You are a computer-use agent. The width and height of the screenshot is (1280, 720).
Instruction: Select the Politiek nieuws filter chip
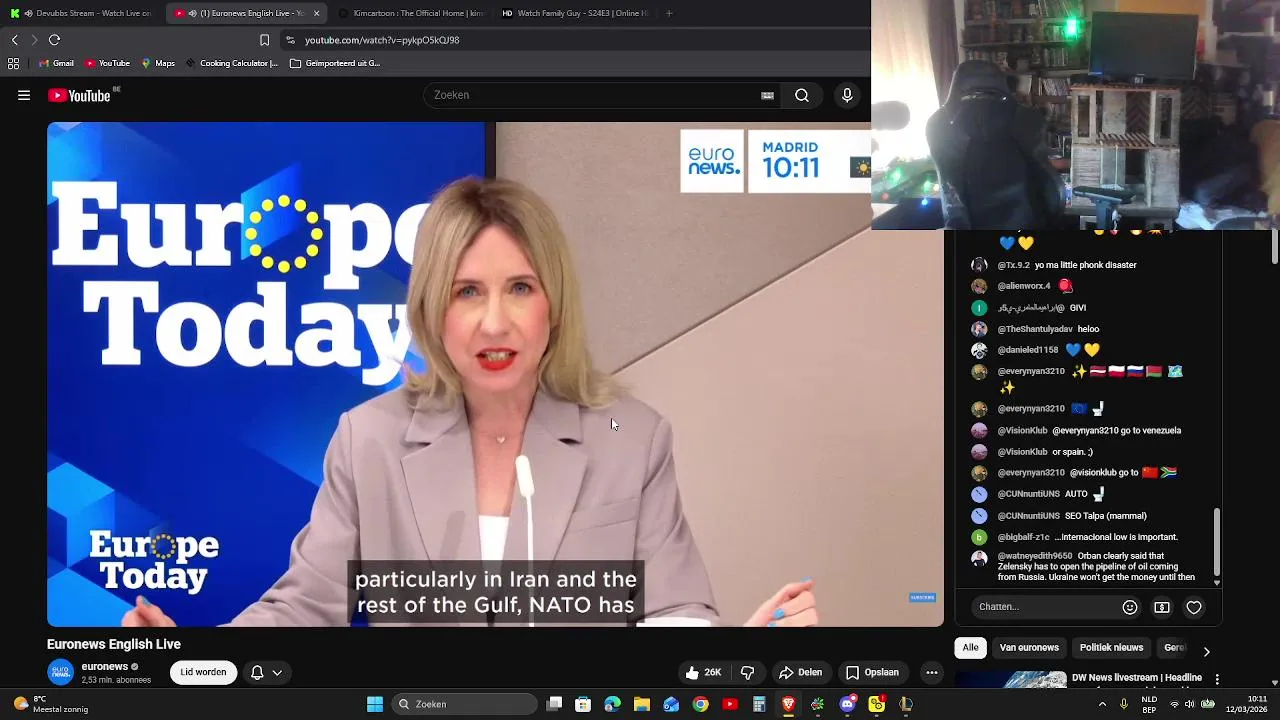coord(1111,648)
